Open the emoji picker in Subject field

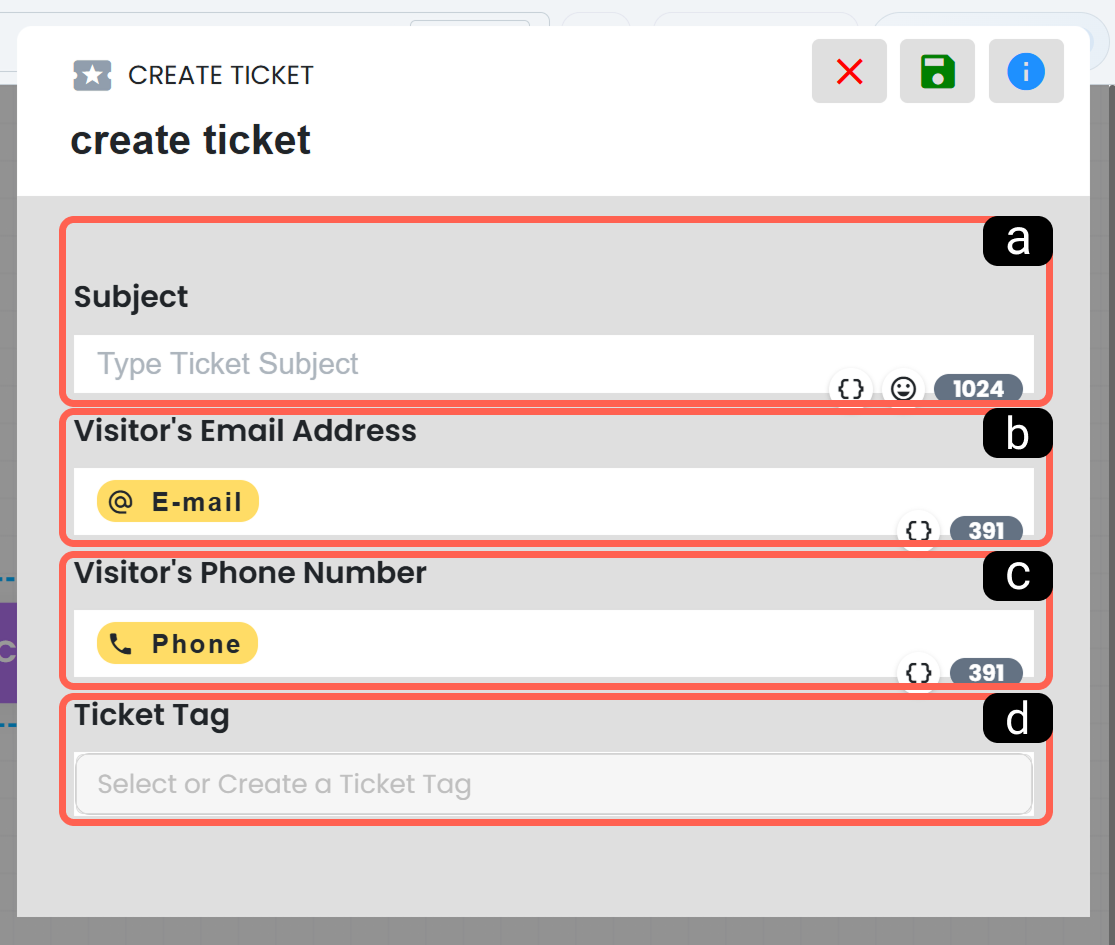(x=903, y=389)
